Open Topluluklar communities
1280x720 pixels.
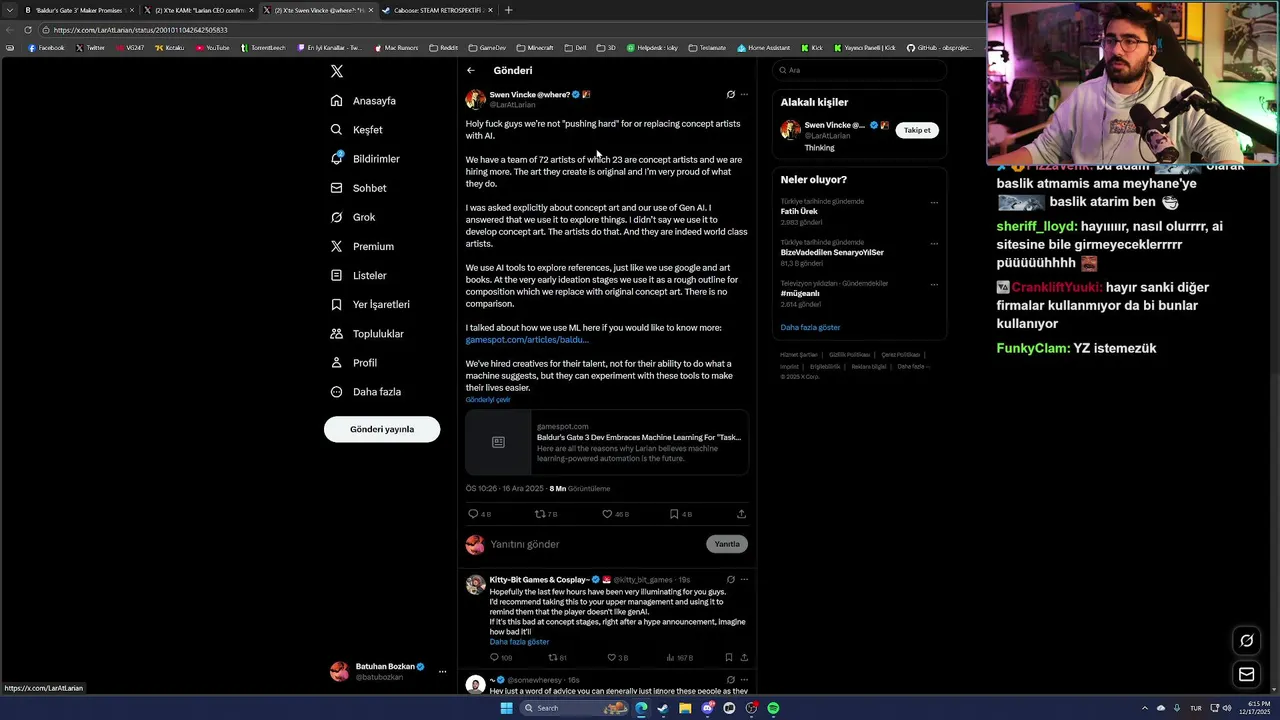(x=367, y=334)
